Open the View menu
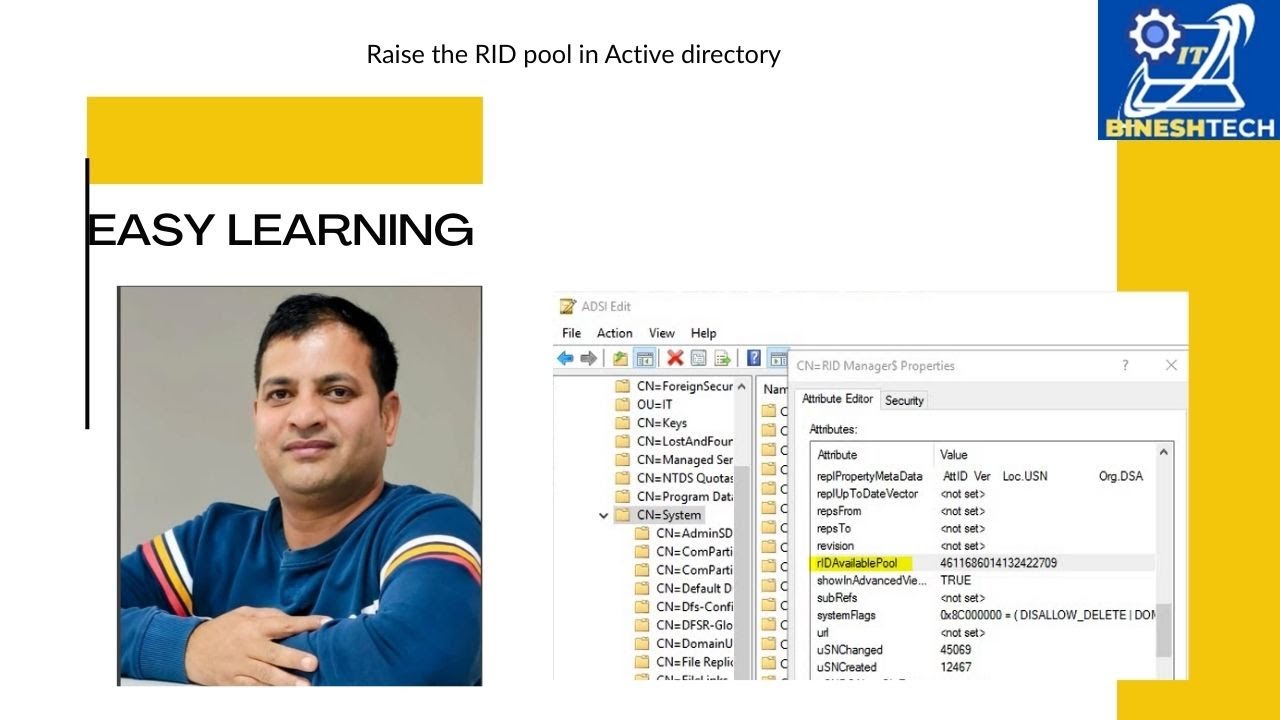This screenshot has height=720, width=1280. click(661, 333)
